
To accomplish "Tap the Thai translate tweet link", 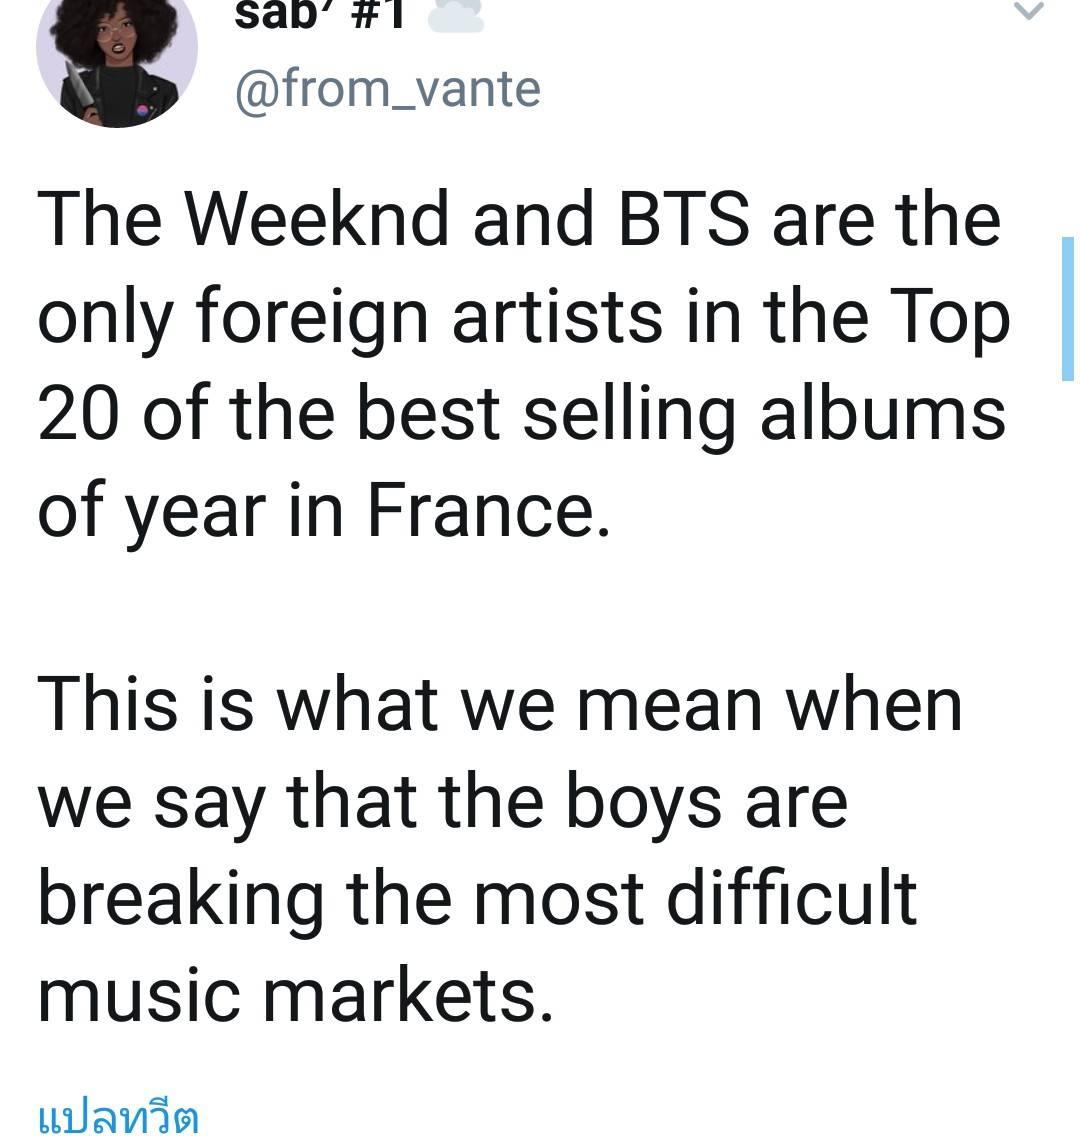I will [117, 1116].
